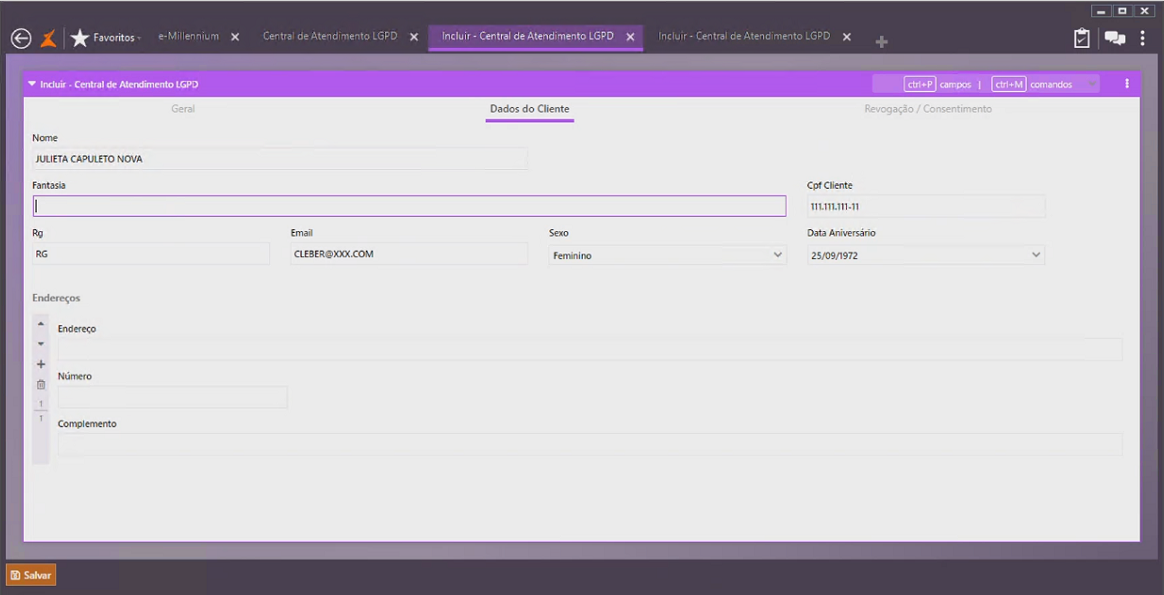Add a new tab with the plus icon
This screenshot has width=1164, height=595.
click(x=881, y=42)
